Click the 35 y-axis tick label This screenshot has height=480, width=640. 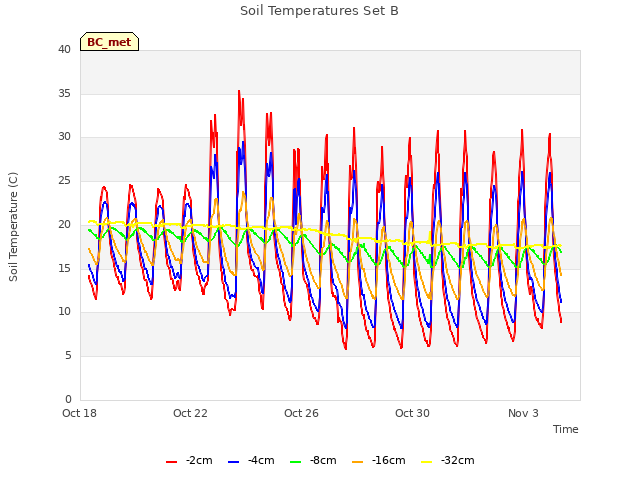pos(64,93)
